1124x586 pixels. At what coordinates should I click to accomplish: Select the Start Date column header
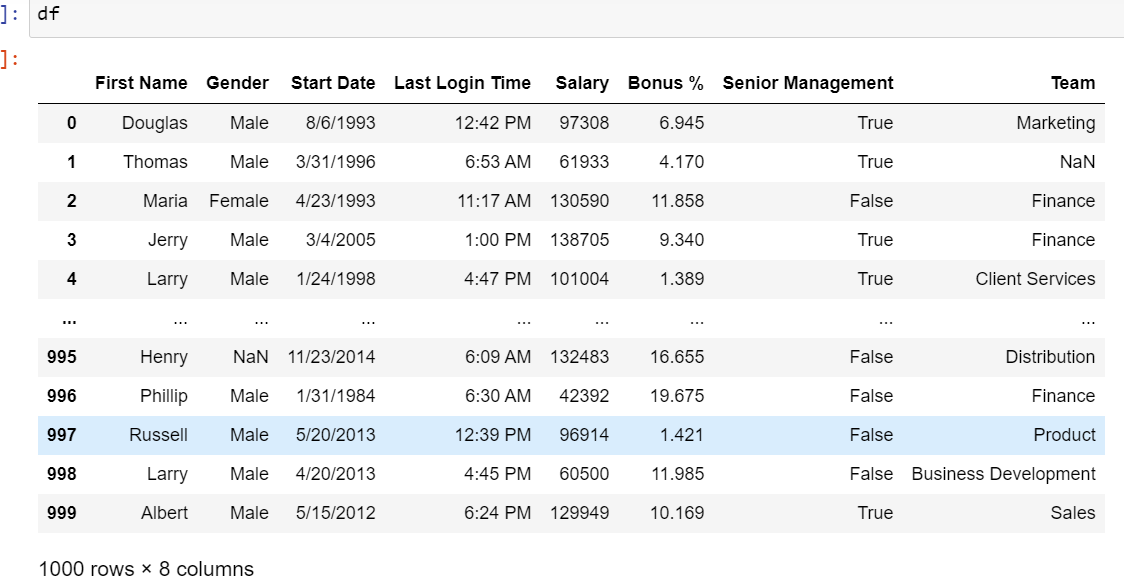pyautogui.click(x=332, y=83)
